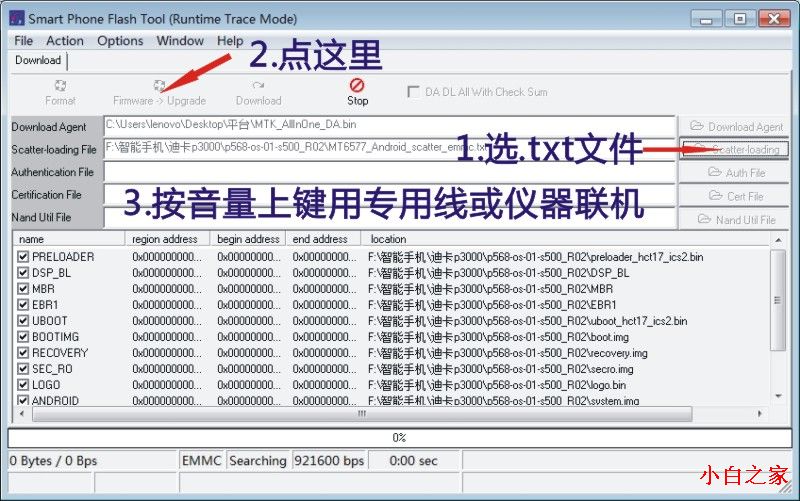The height and width of the screenshot is (501, 800).
Task: Sort by the location column header
Action: pyautogui.click(x=565, y=239)
